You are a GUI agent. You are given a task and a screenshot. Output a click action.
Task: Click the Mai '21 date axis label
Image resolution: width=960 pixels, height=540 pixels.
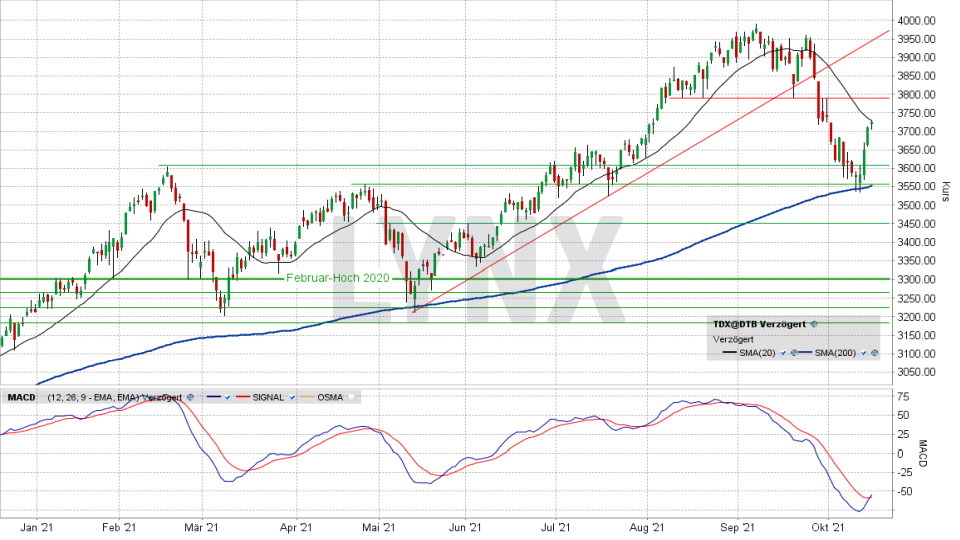pos(380,527)
